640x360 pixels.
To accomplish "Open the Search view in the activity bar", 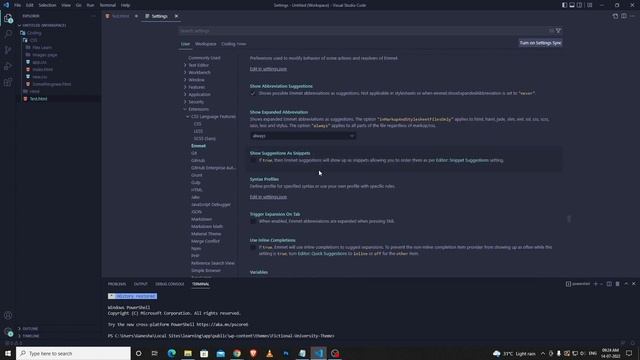I will [8, 34].
